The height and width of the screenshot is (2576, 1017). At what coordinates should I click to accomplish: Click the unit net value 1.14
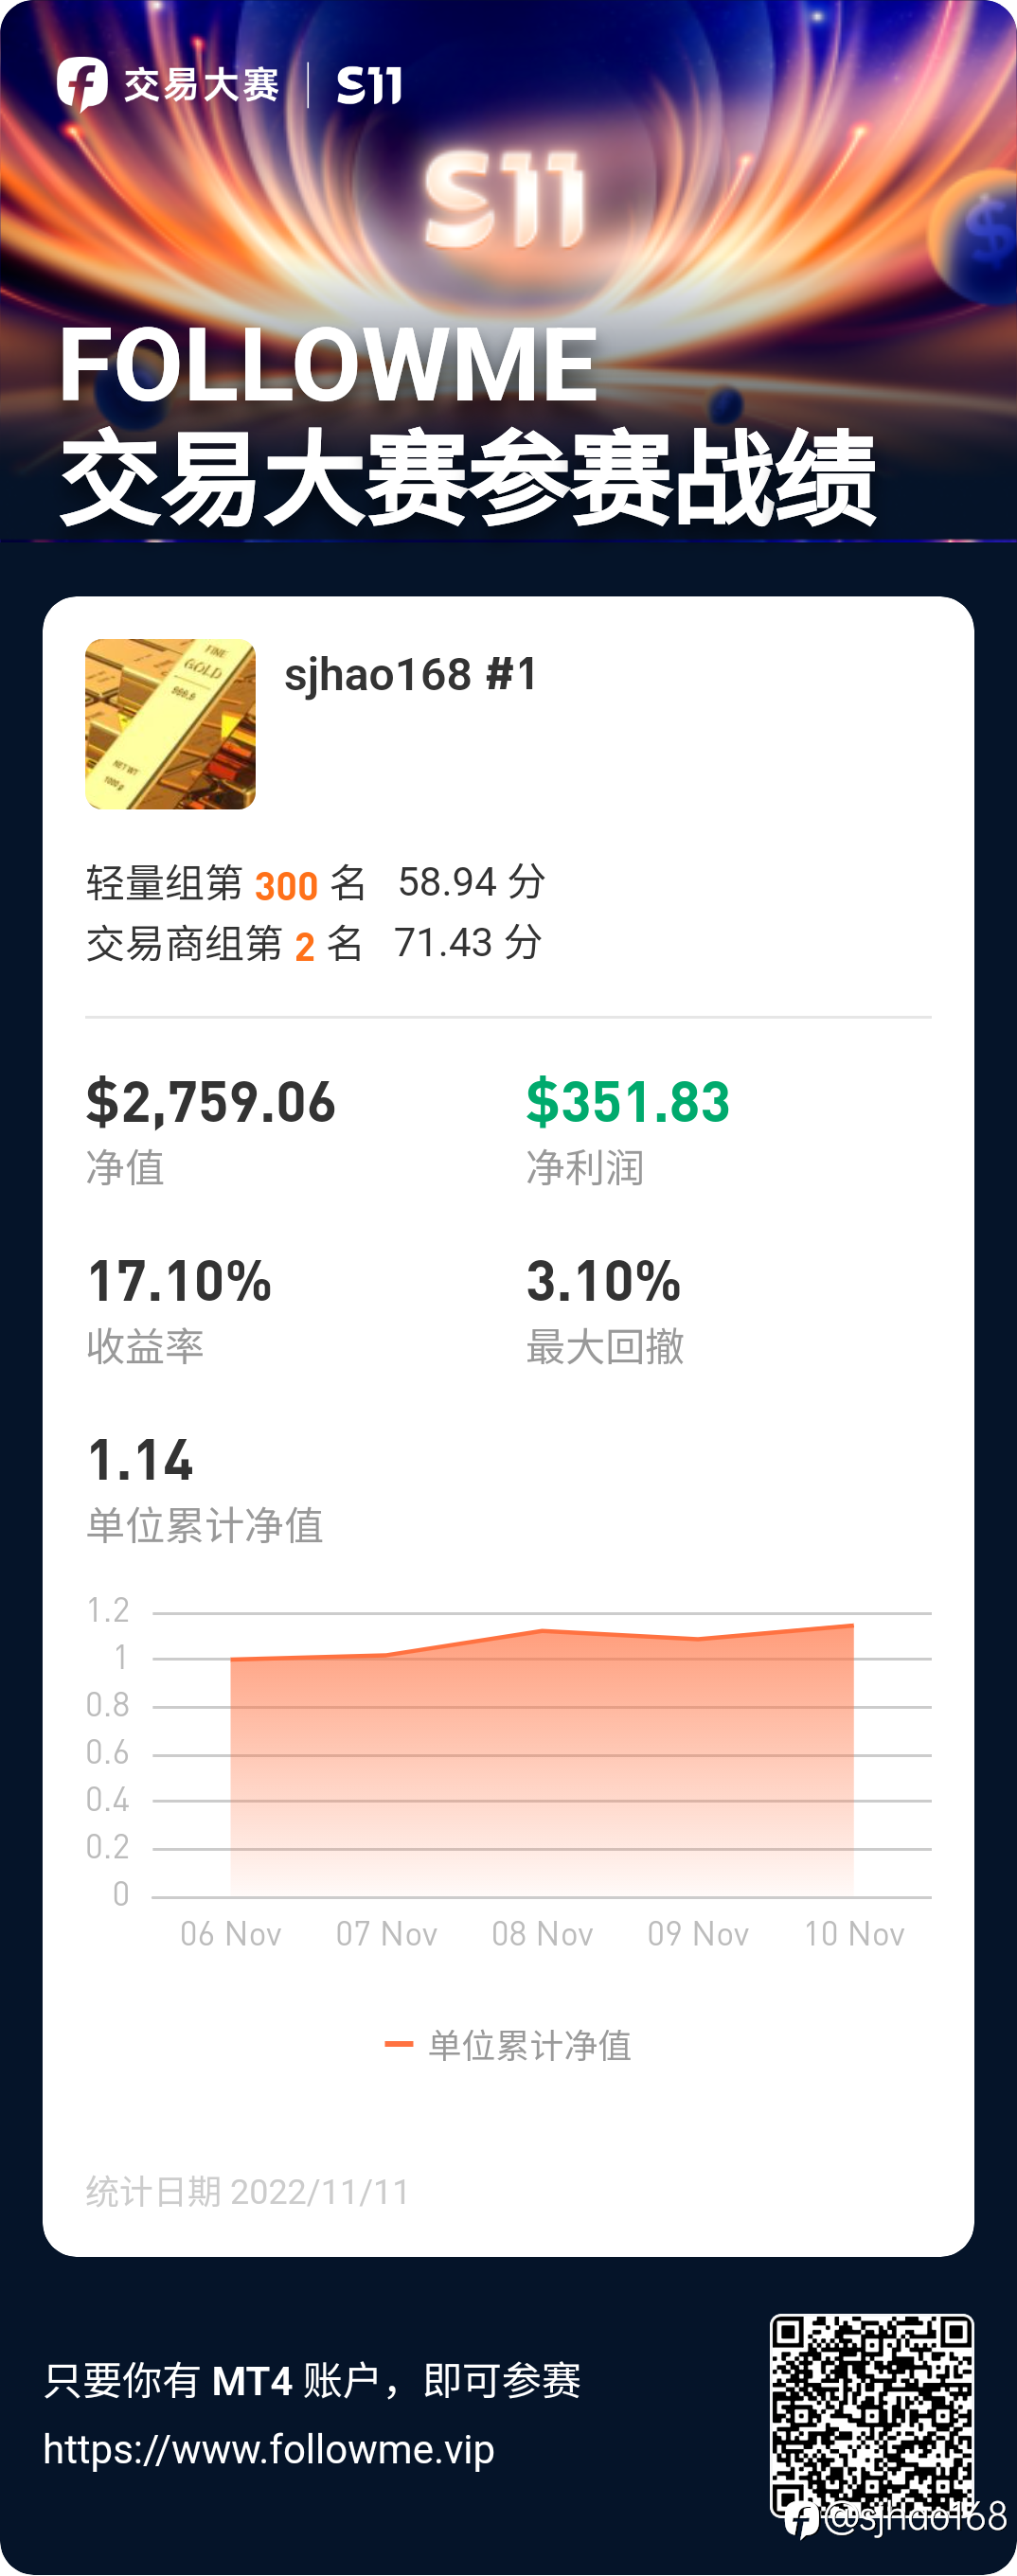[x=140, y=1460]
